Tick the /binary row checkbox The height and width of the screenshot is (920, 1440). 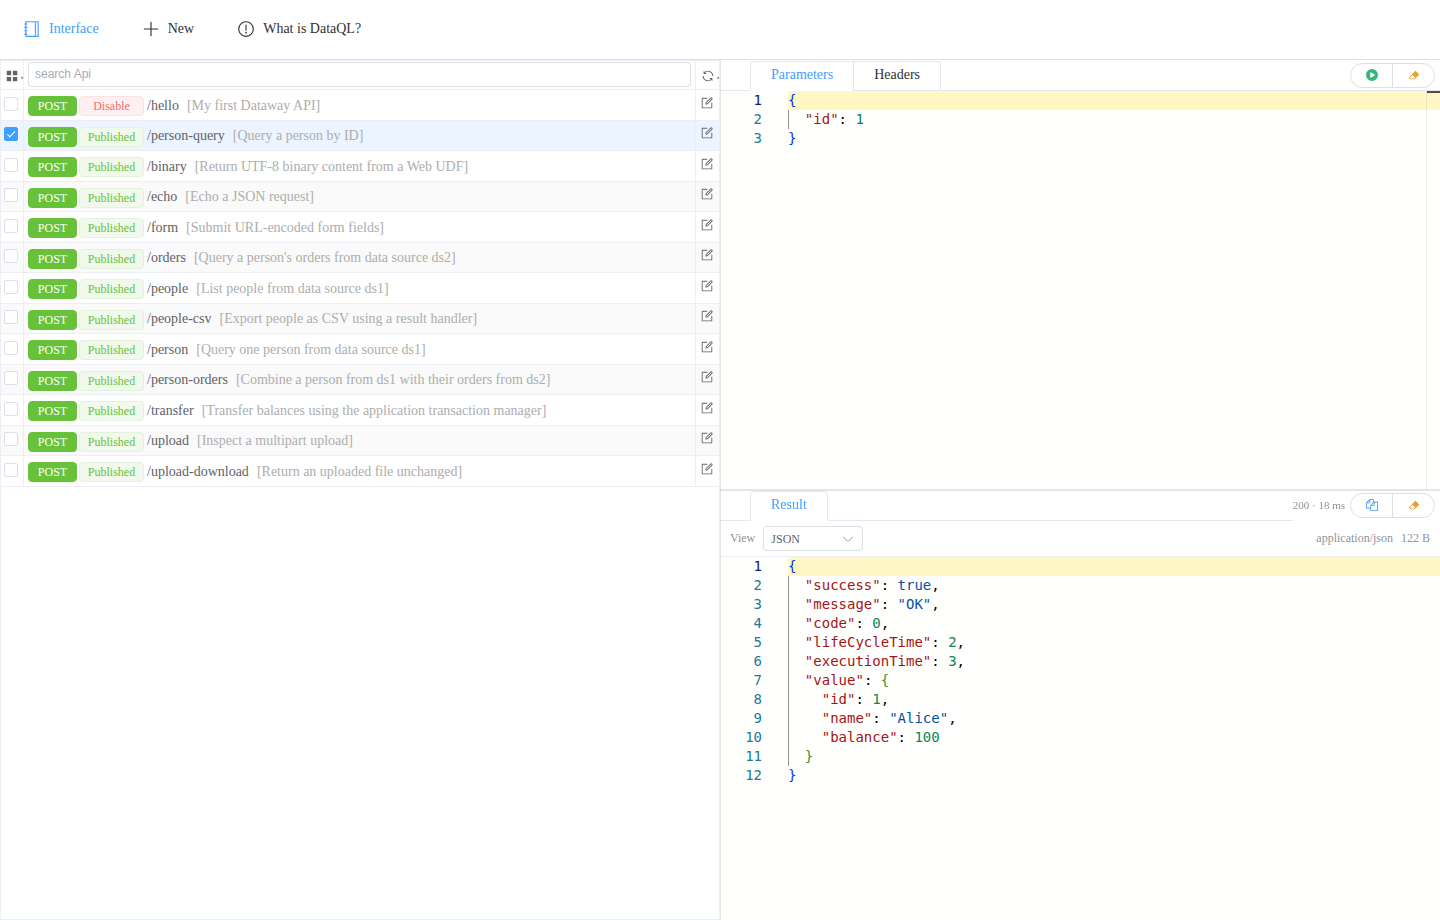tap(11, 165)
